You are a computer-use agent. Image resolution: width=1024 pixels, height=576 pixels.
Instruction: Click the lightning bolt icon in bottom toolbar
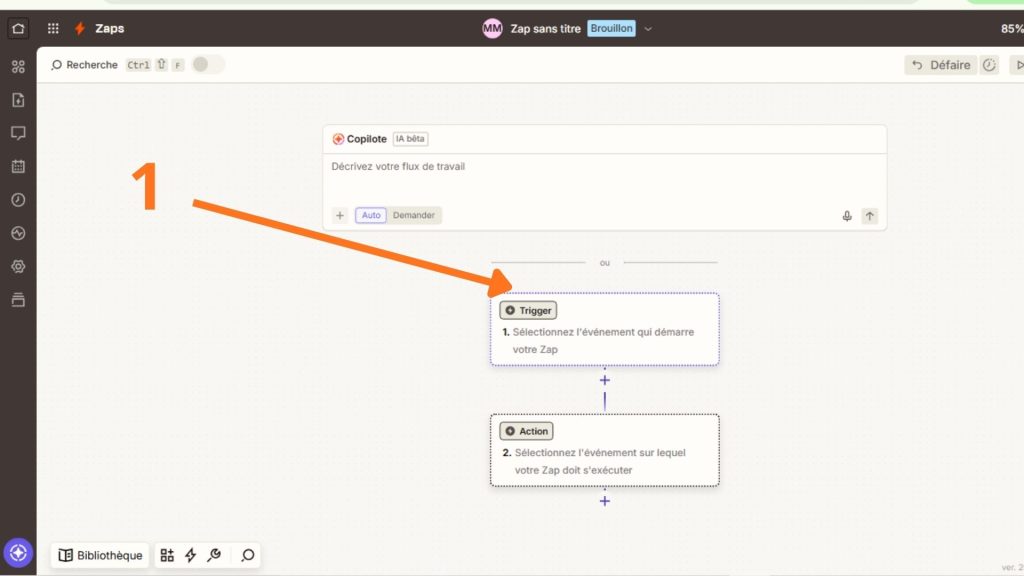pyautogui.click(x=190, y=555)
